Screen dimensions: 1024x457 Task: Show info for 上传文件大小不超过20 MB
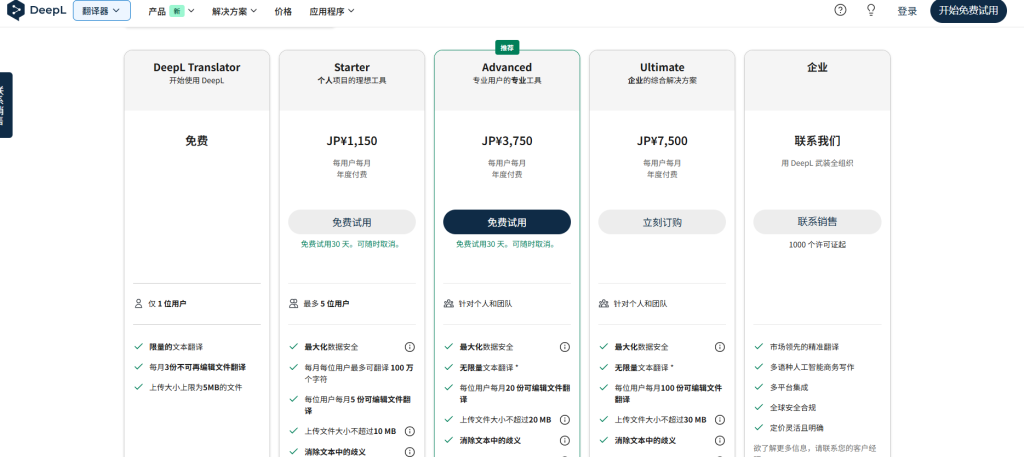tap(565, 420)
